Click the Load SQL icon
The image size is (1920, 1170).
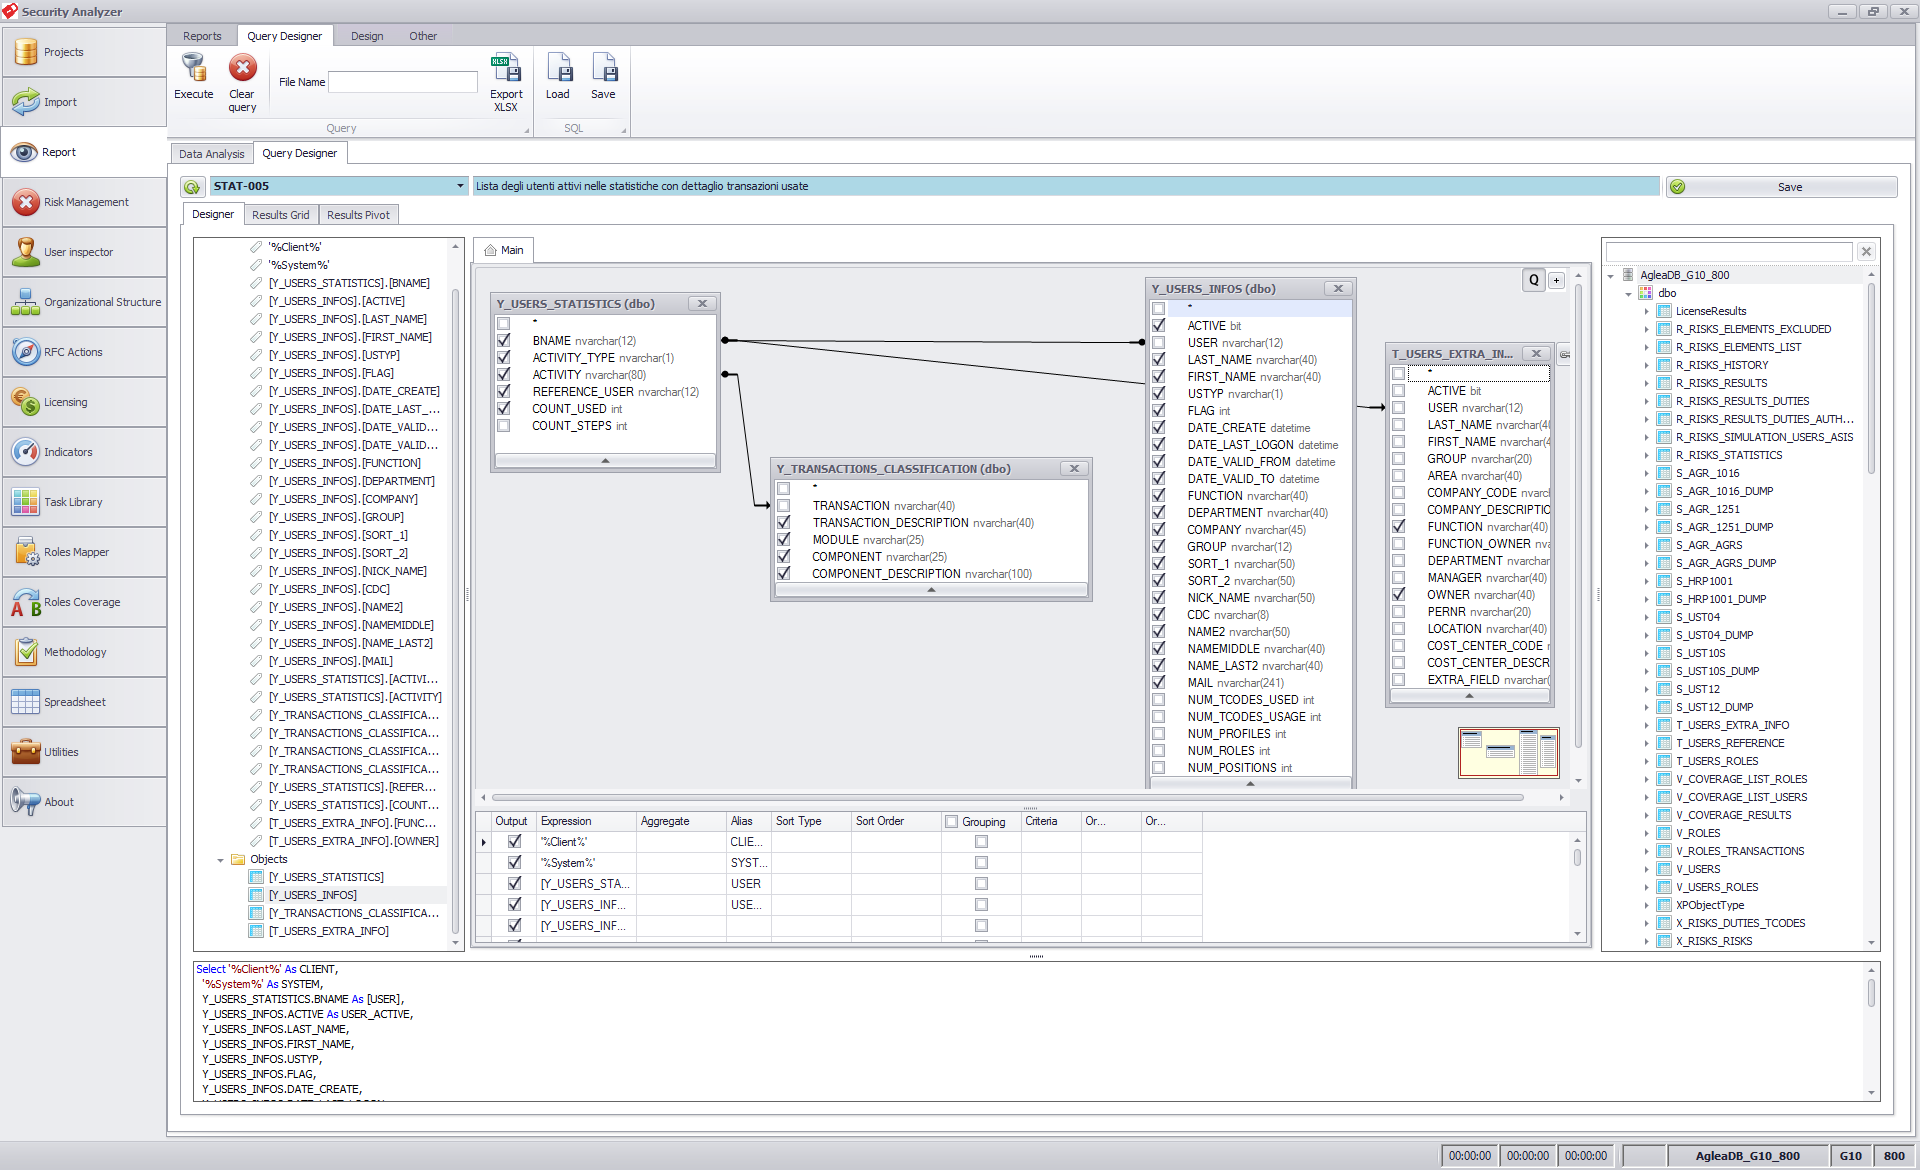558,68
